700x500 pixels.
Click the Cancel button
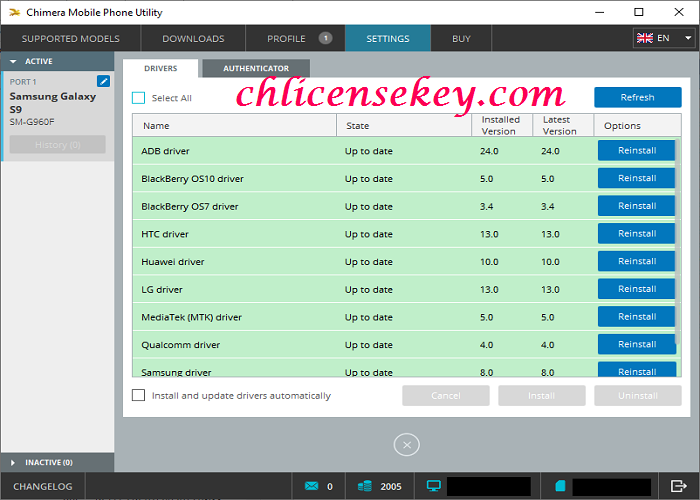click(x=446, y=396)
